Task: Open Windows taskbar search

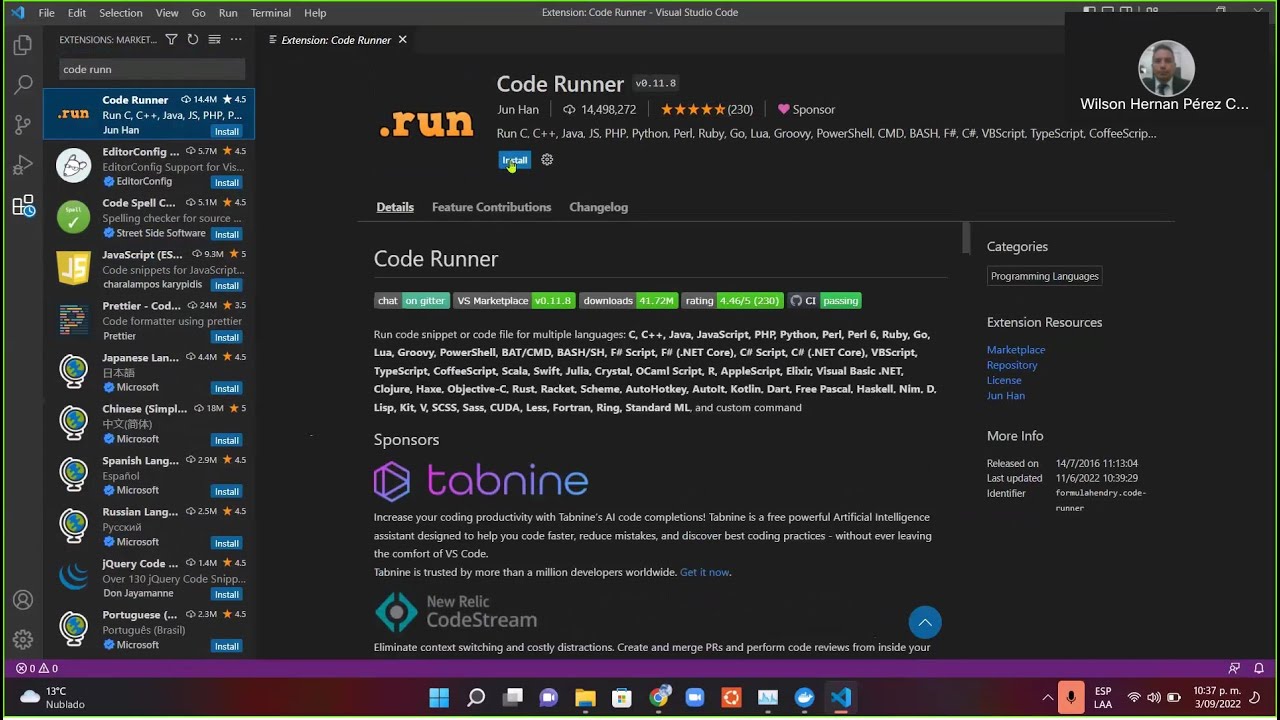Action: tap(476, 697)
